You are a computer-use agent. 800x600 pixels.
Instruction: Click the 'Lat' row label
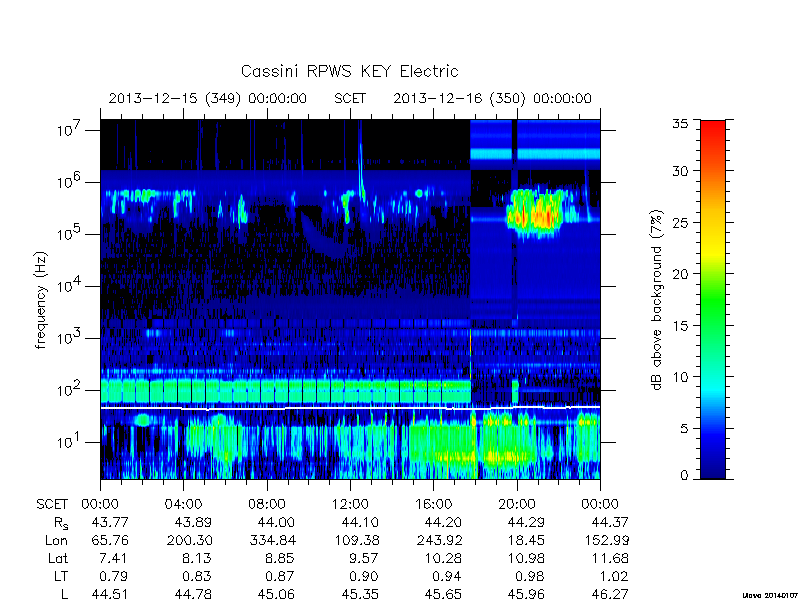pos(58,558)
